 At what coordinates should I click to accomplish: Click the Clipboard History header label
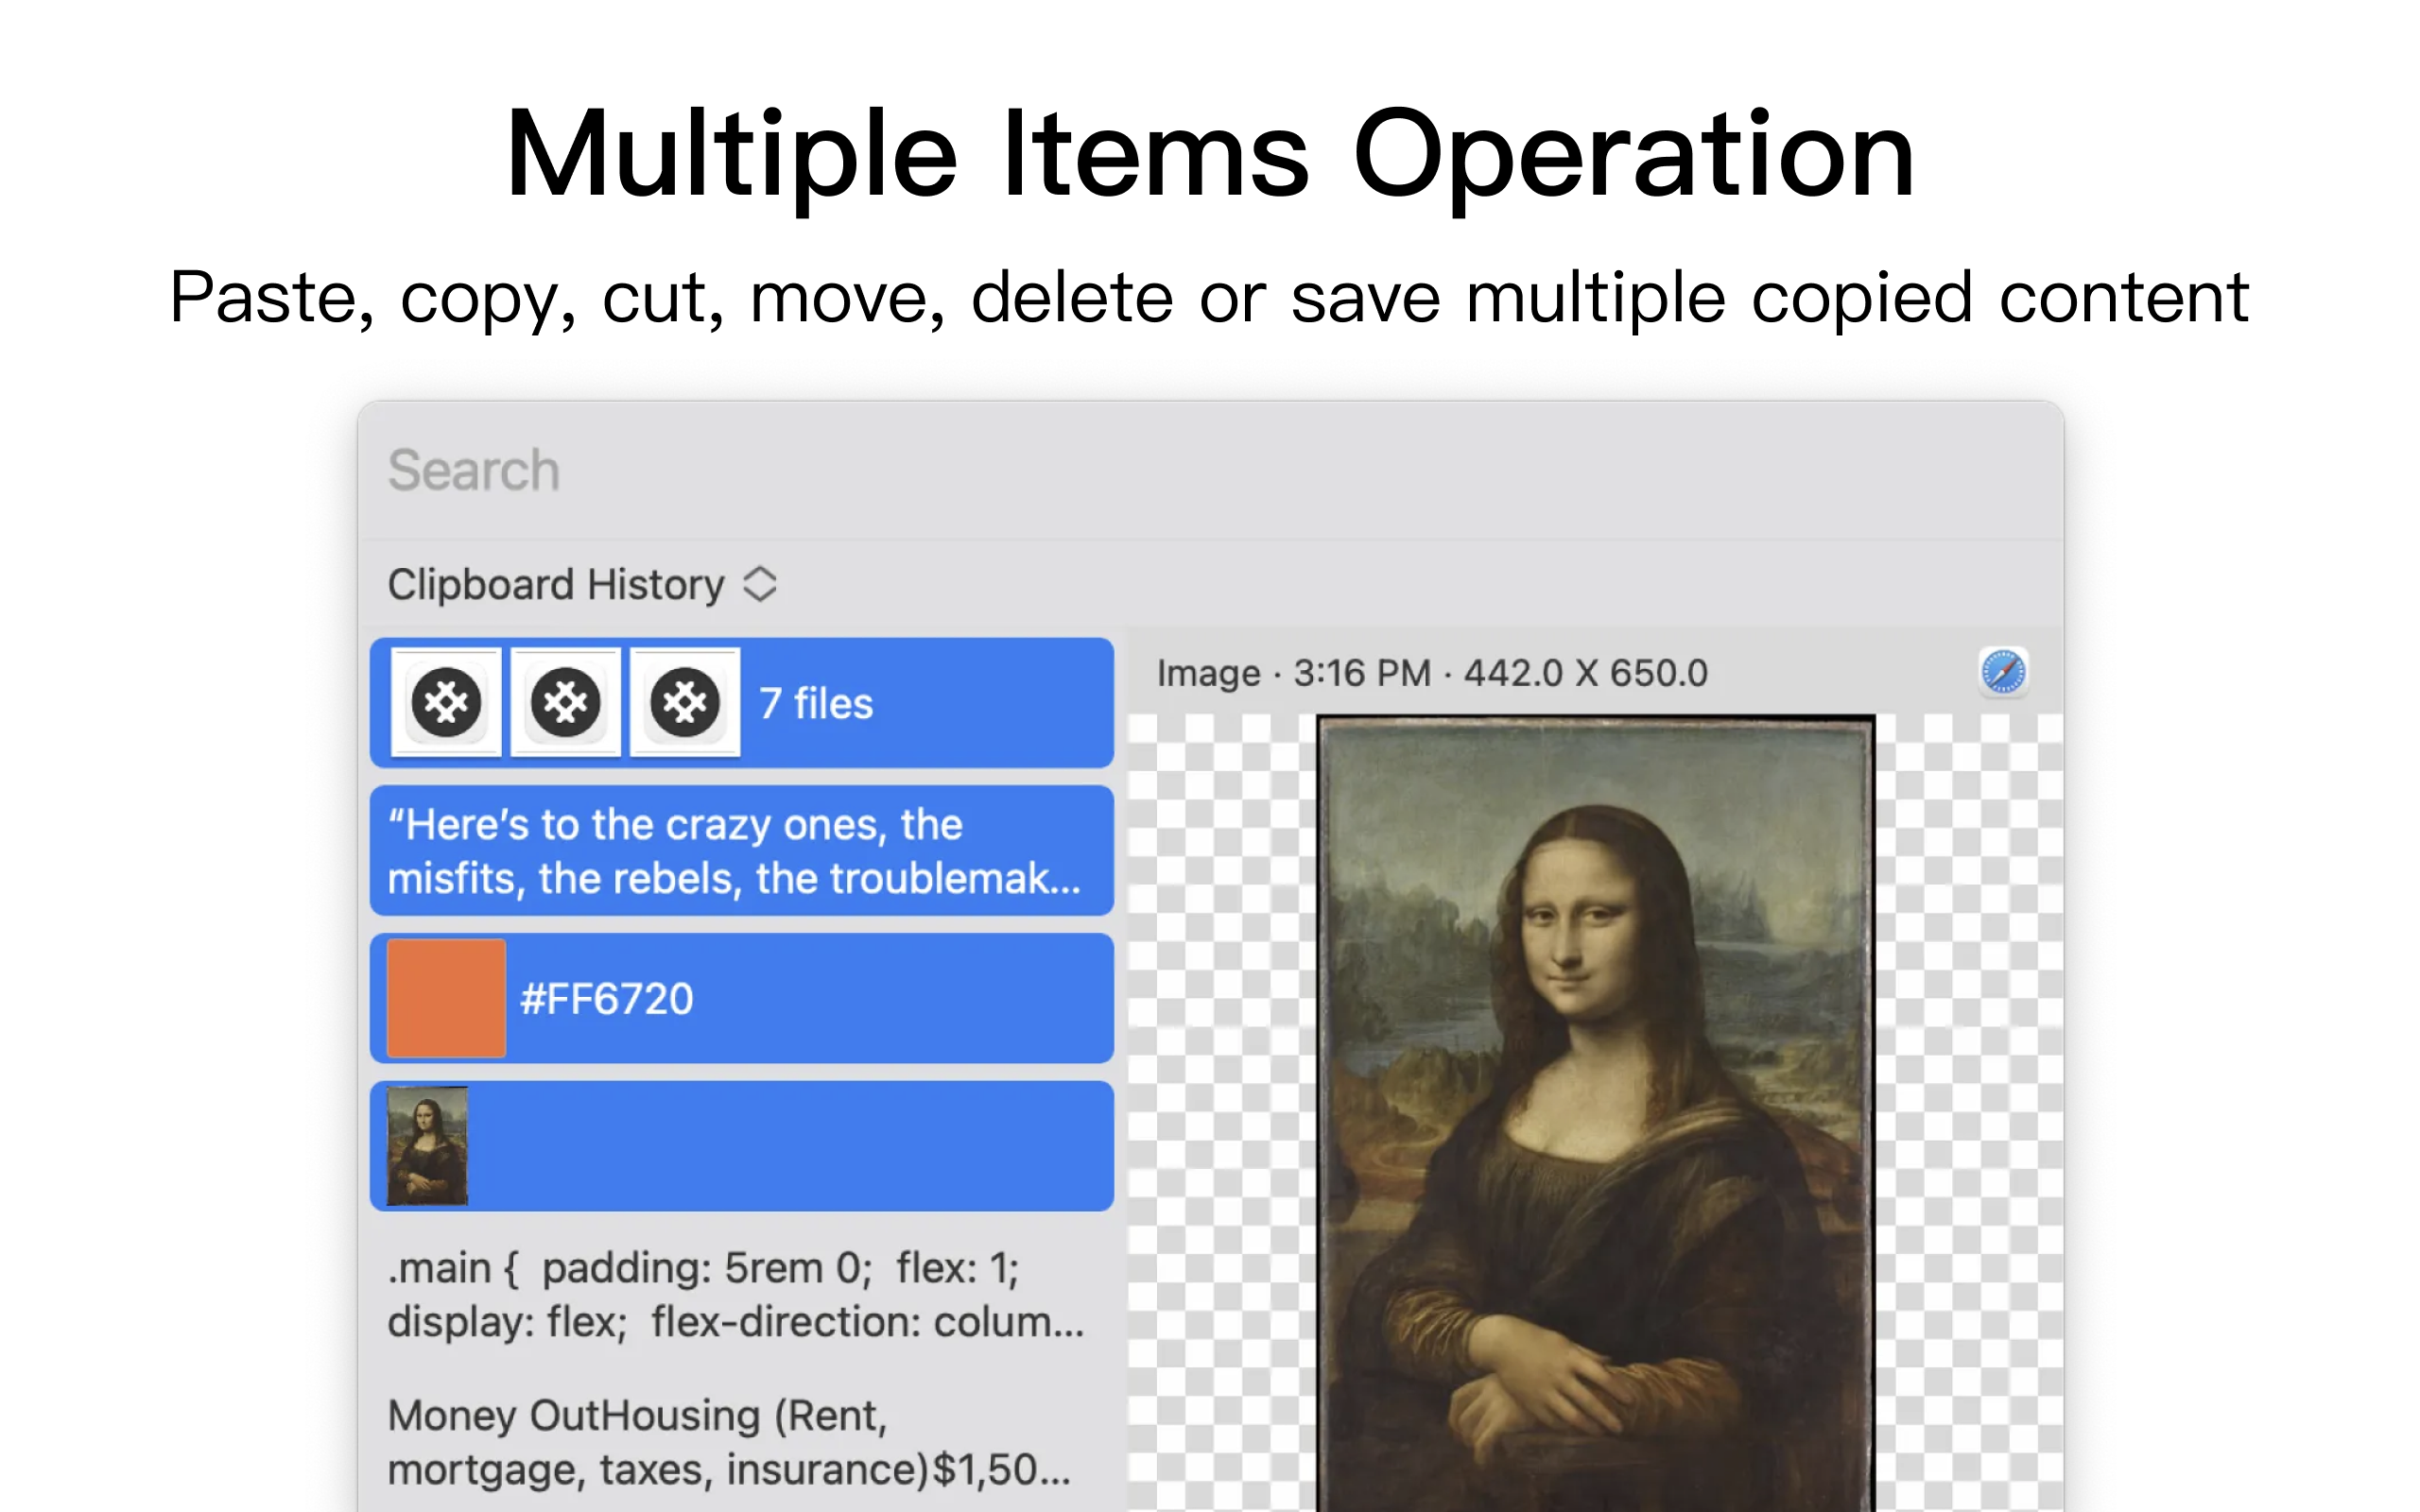pyautogui.click(x=556, y=583)
